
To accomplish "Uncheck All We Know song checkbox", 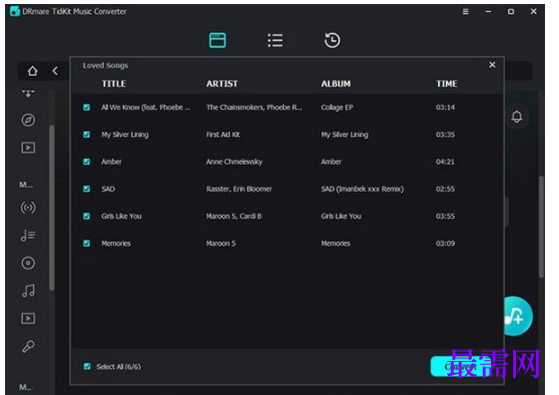I will 87,107.
